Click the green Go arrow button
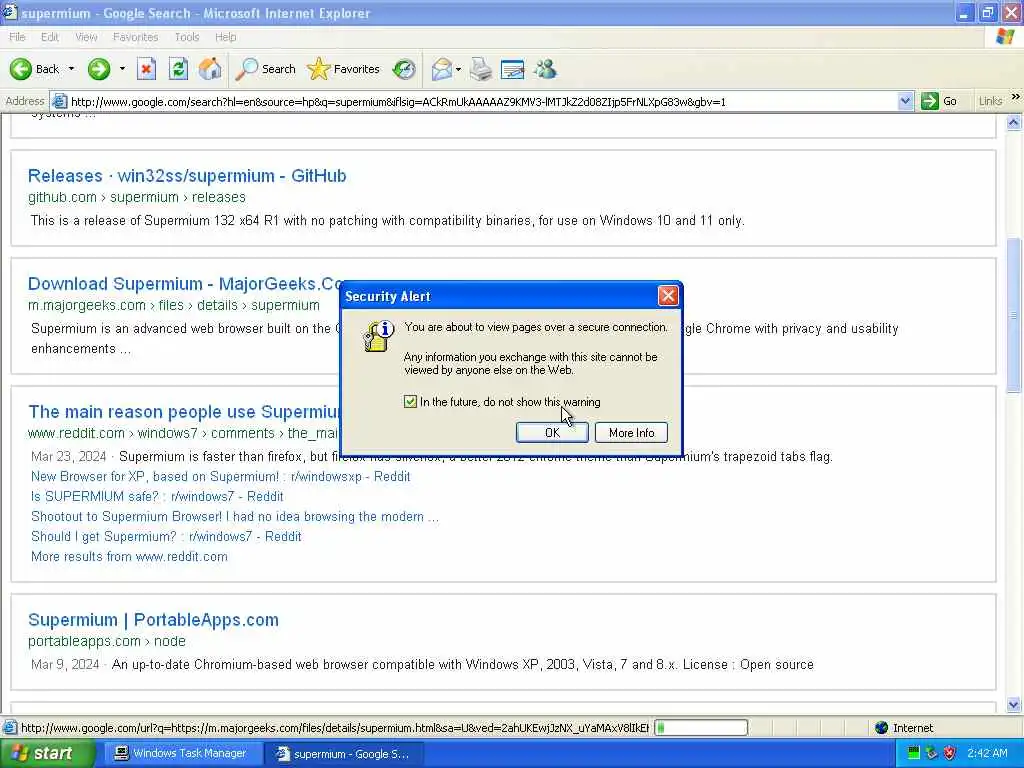Image resolution: width=1024 pixels, height=768 pixels. pyautogui.click(x=929, y=101)
